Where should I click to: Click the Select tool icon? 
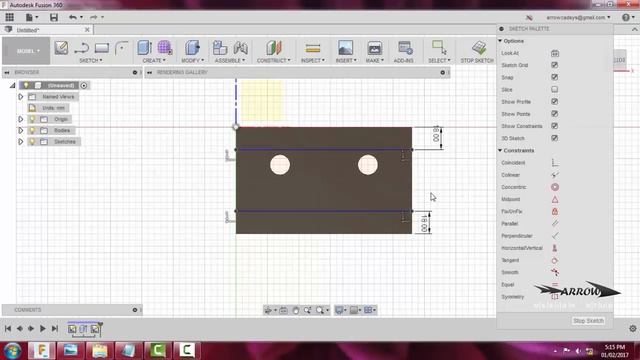coord(439,48)
